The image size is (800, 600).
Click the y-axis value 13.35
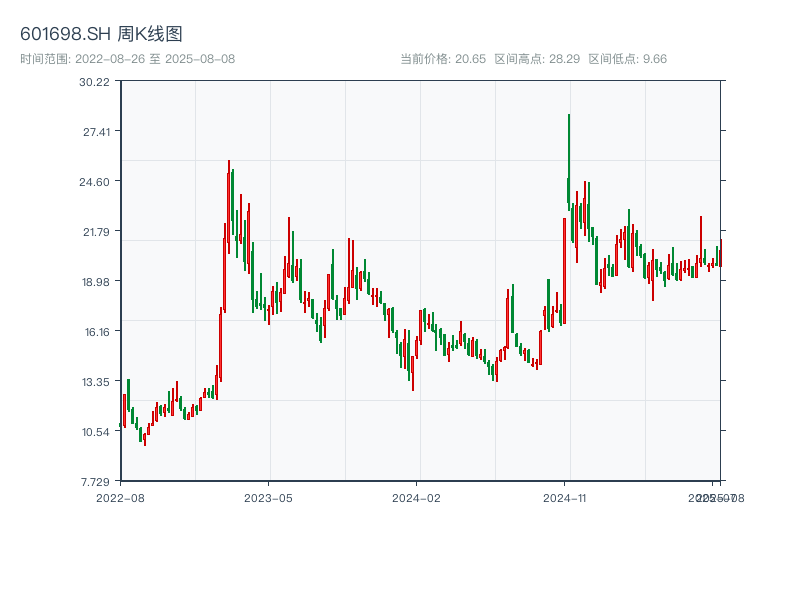[x=96, y=382]
